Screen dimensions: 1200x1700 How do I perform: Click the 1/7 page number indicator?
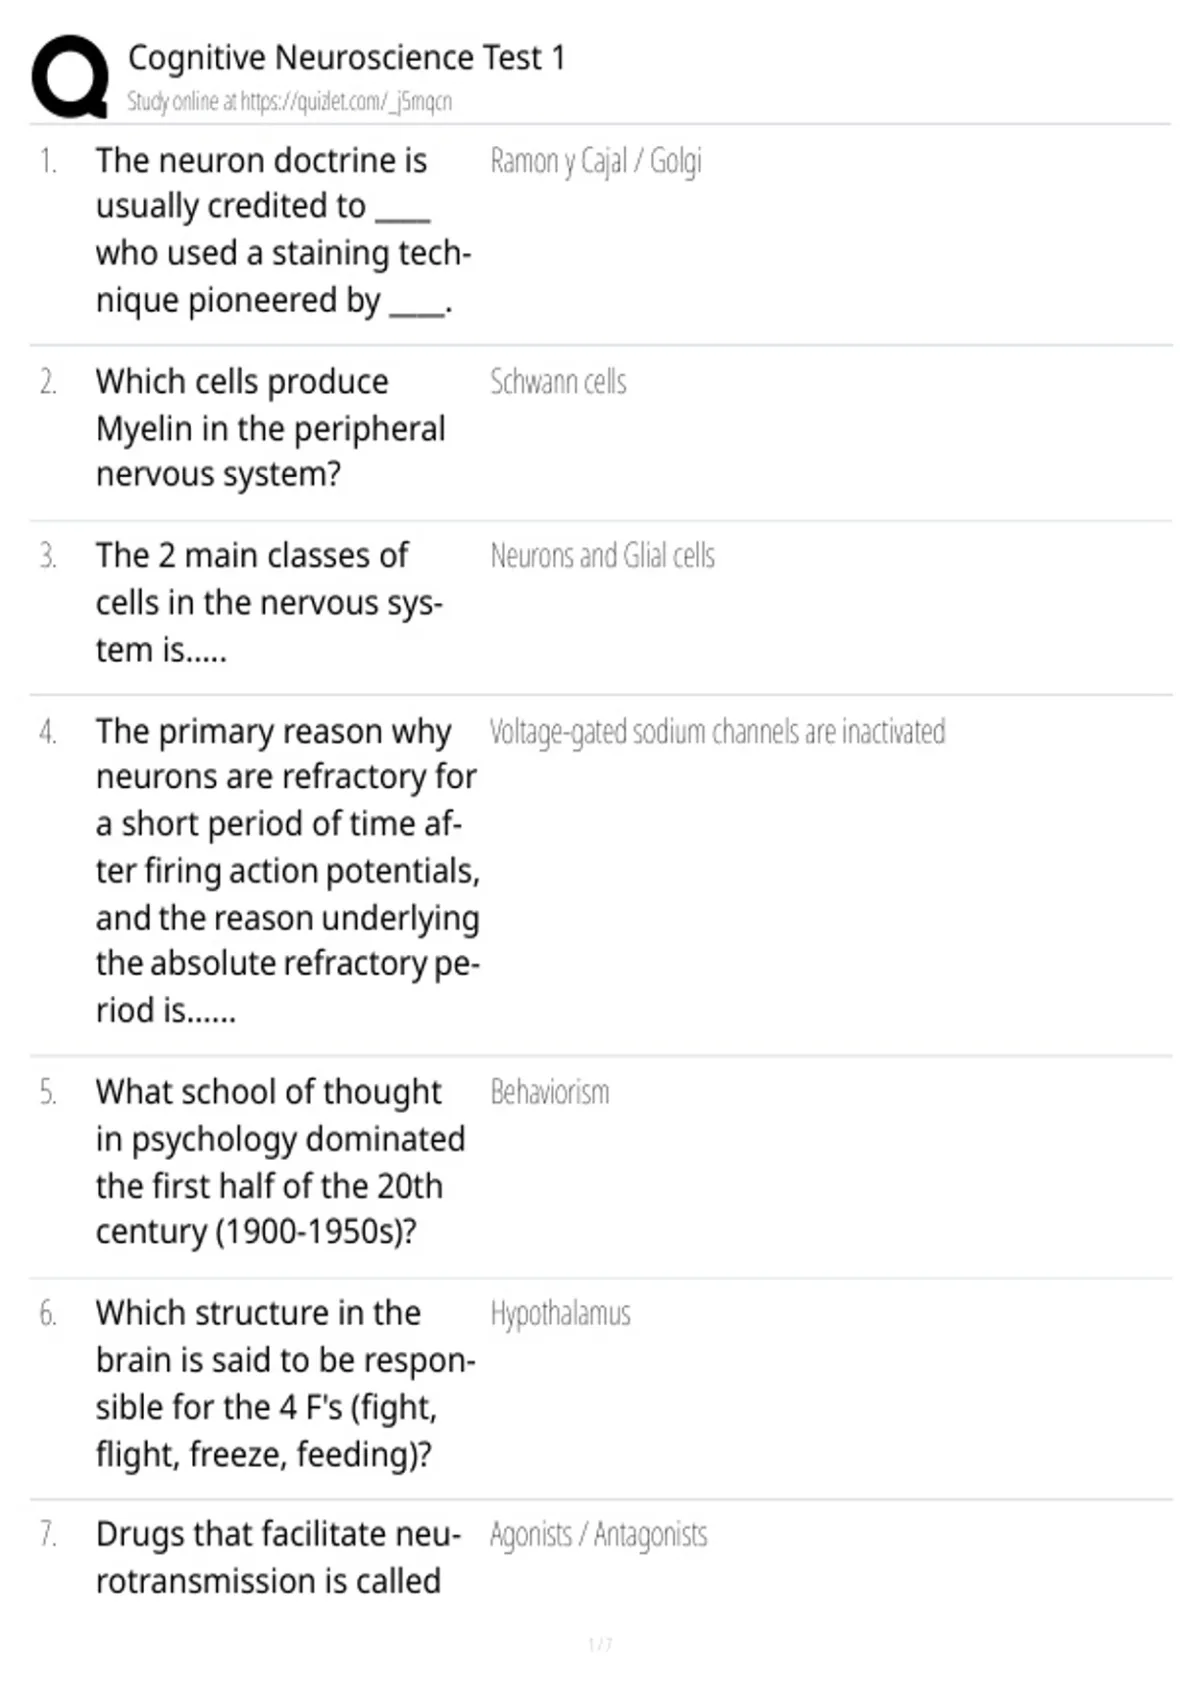(x=600, y=1644)
